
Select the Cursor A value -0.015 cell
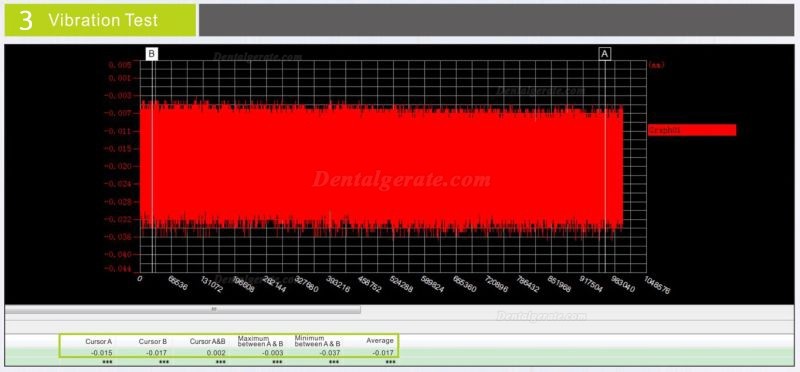click(x=102, y=353)
